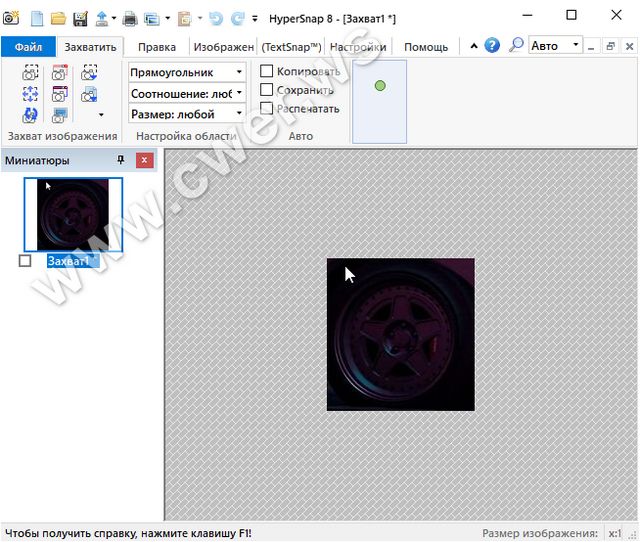
Task: Toggle the Сохранить checkbox
Action: coord(267,90)
